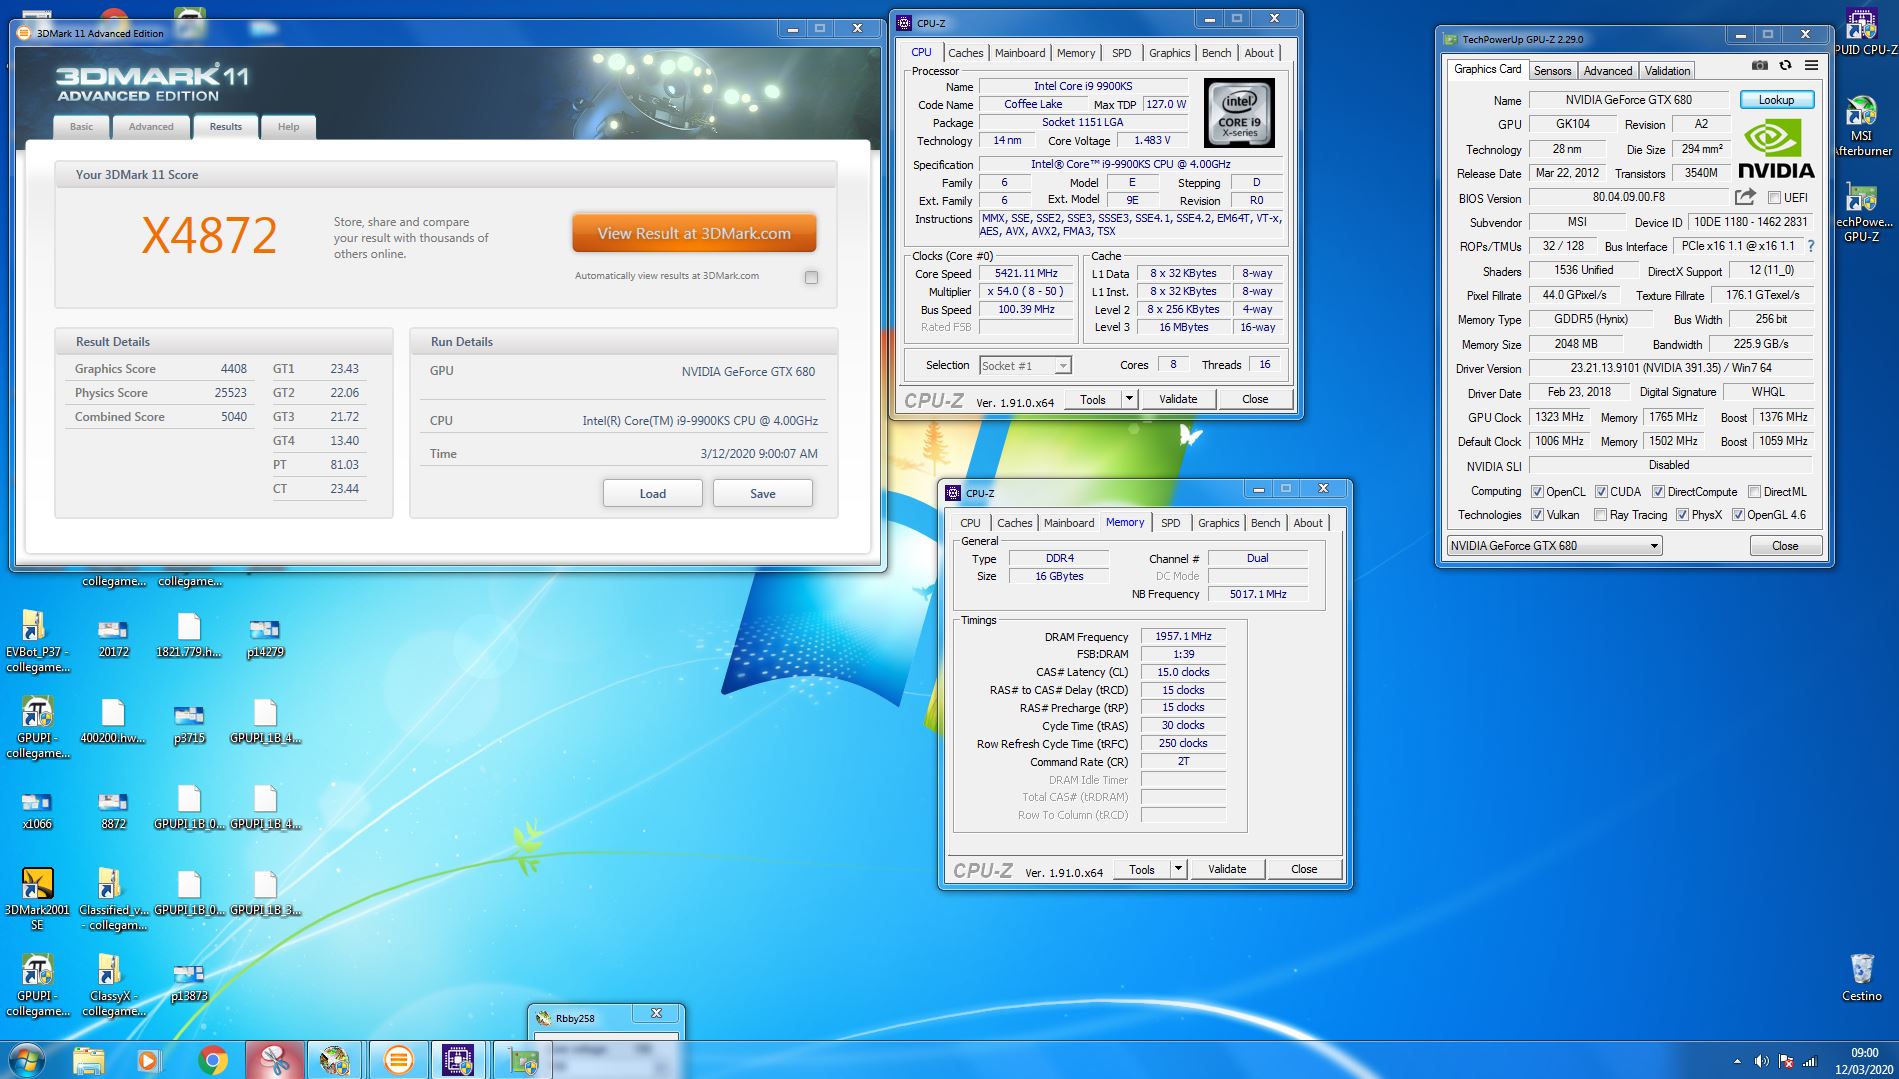Click the volume icon in system tray
This screenshot has width=1899, height=1079.
(x=1761, y=1061)
